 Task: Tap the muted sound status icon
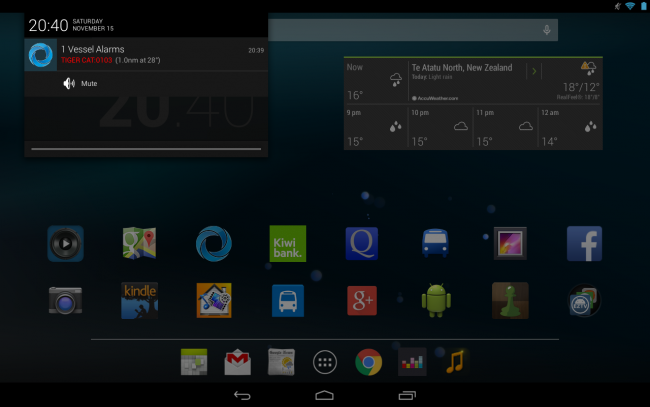point(618,6)
